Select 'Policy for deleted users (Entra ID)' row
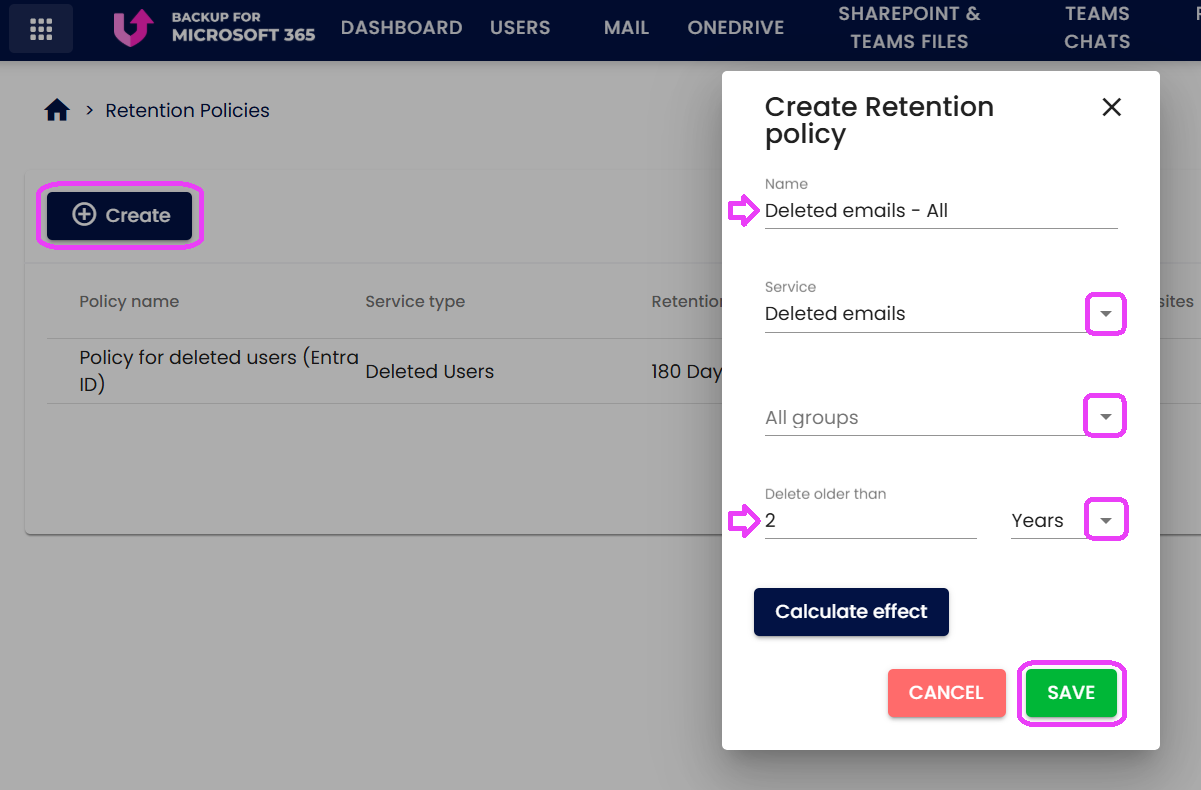This screenshot has height=790, width=1201. coord(384,371)
